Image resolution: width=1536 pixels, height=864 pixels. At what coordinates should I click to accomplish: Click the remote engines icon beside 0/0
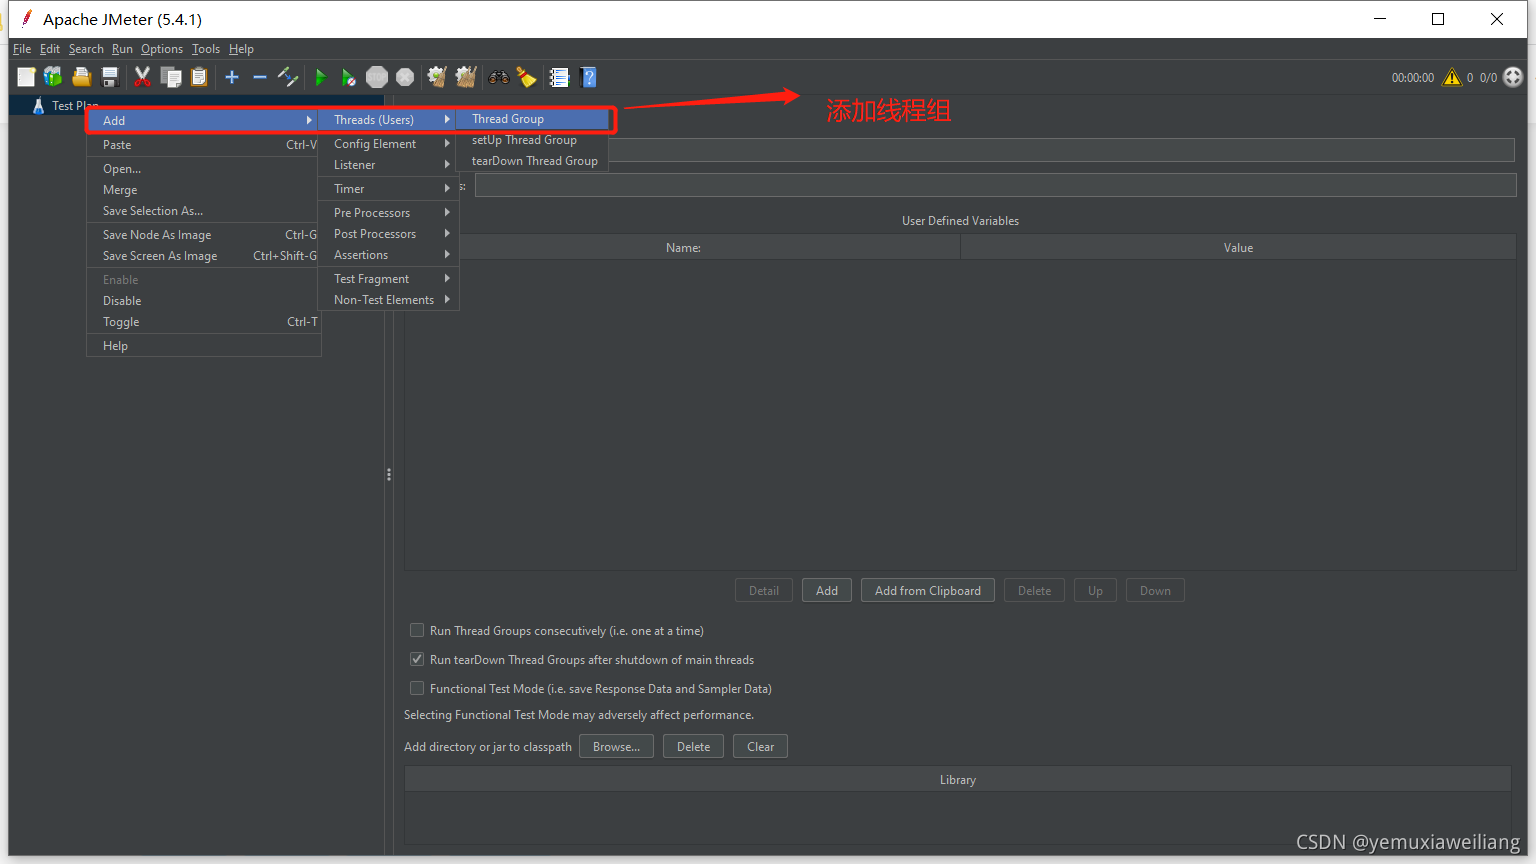[1513, 77]
